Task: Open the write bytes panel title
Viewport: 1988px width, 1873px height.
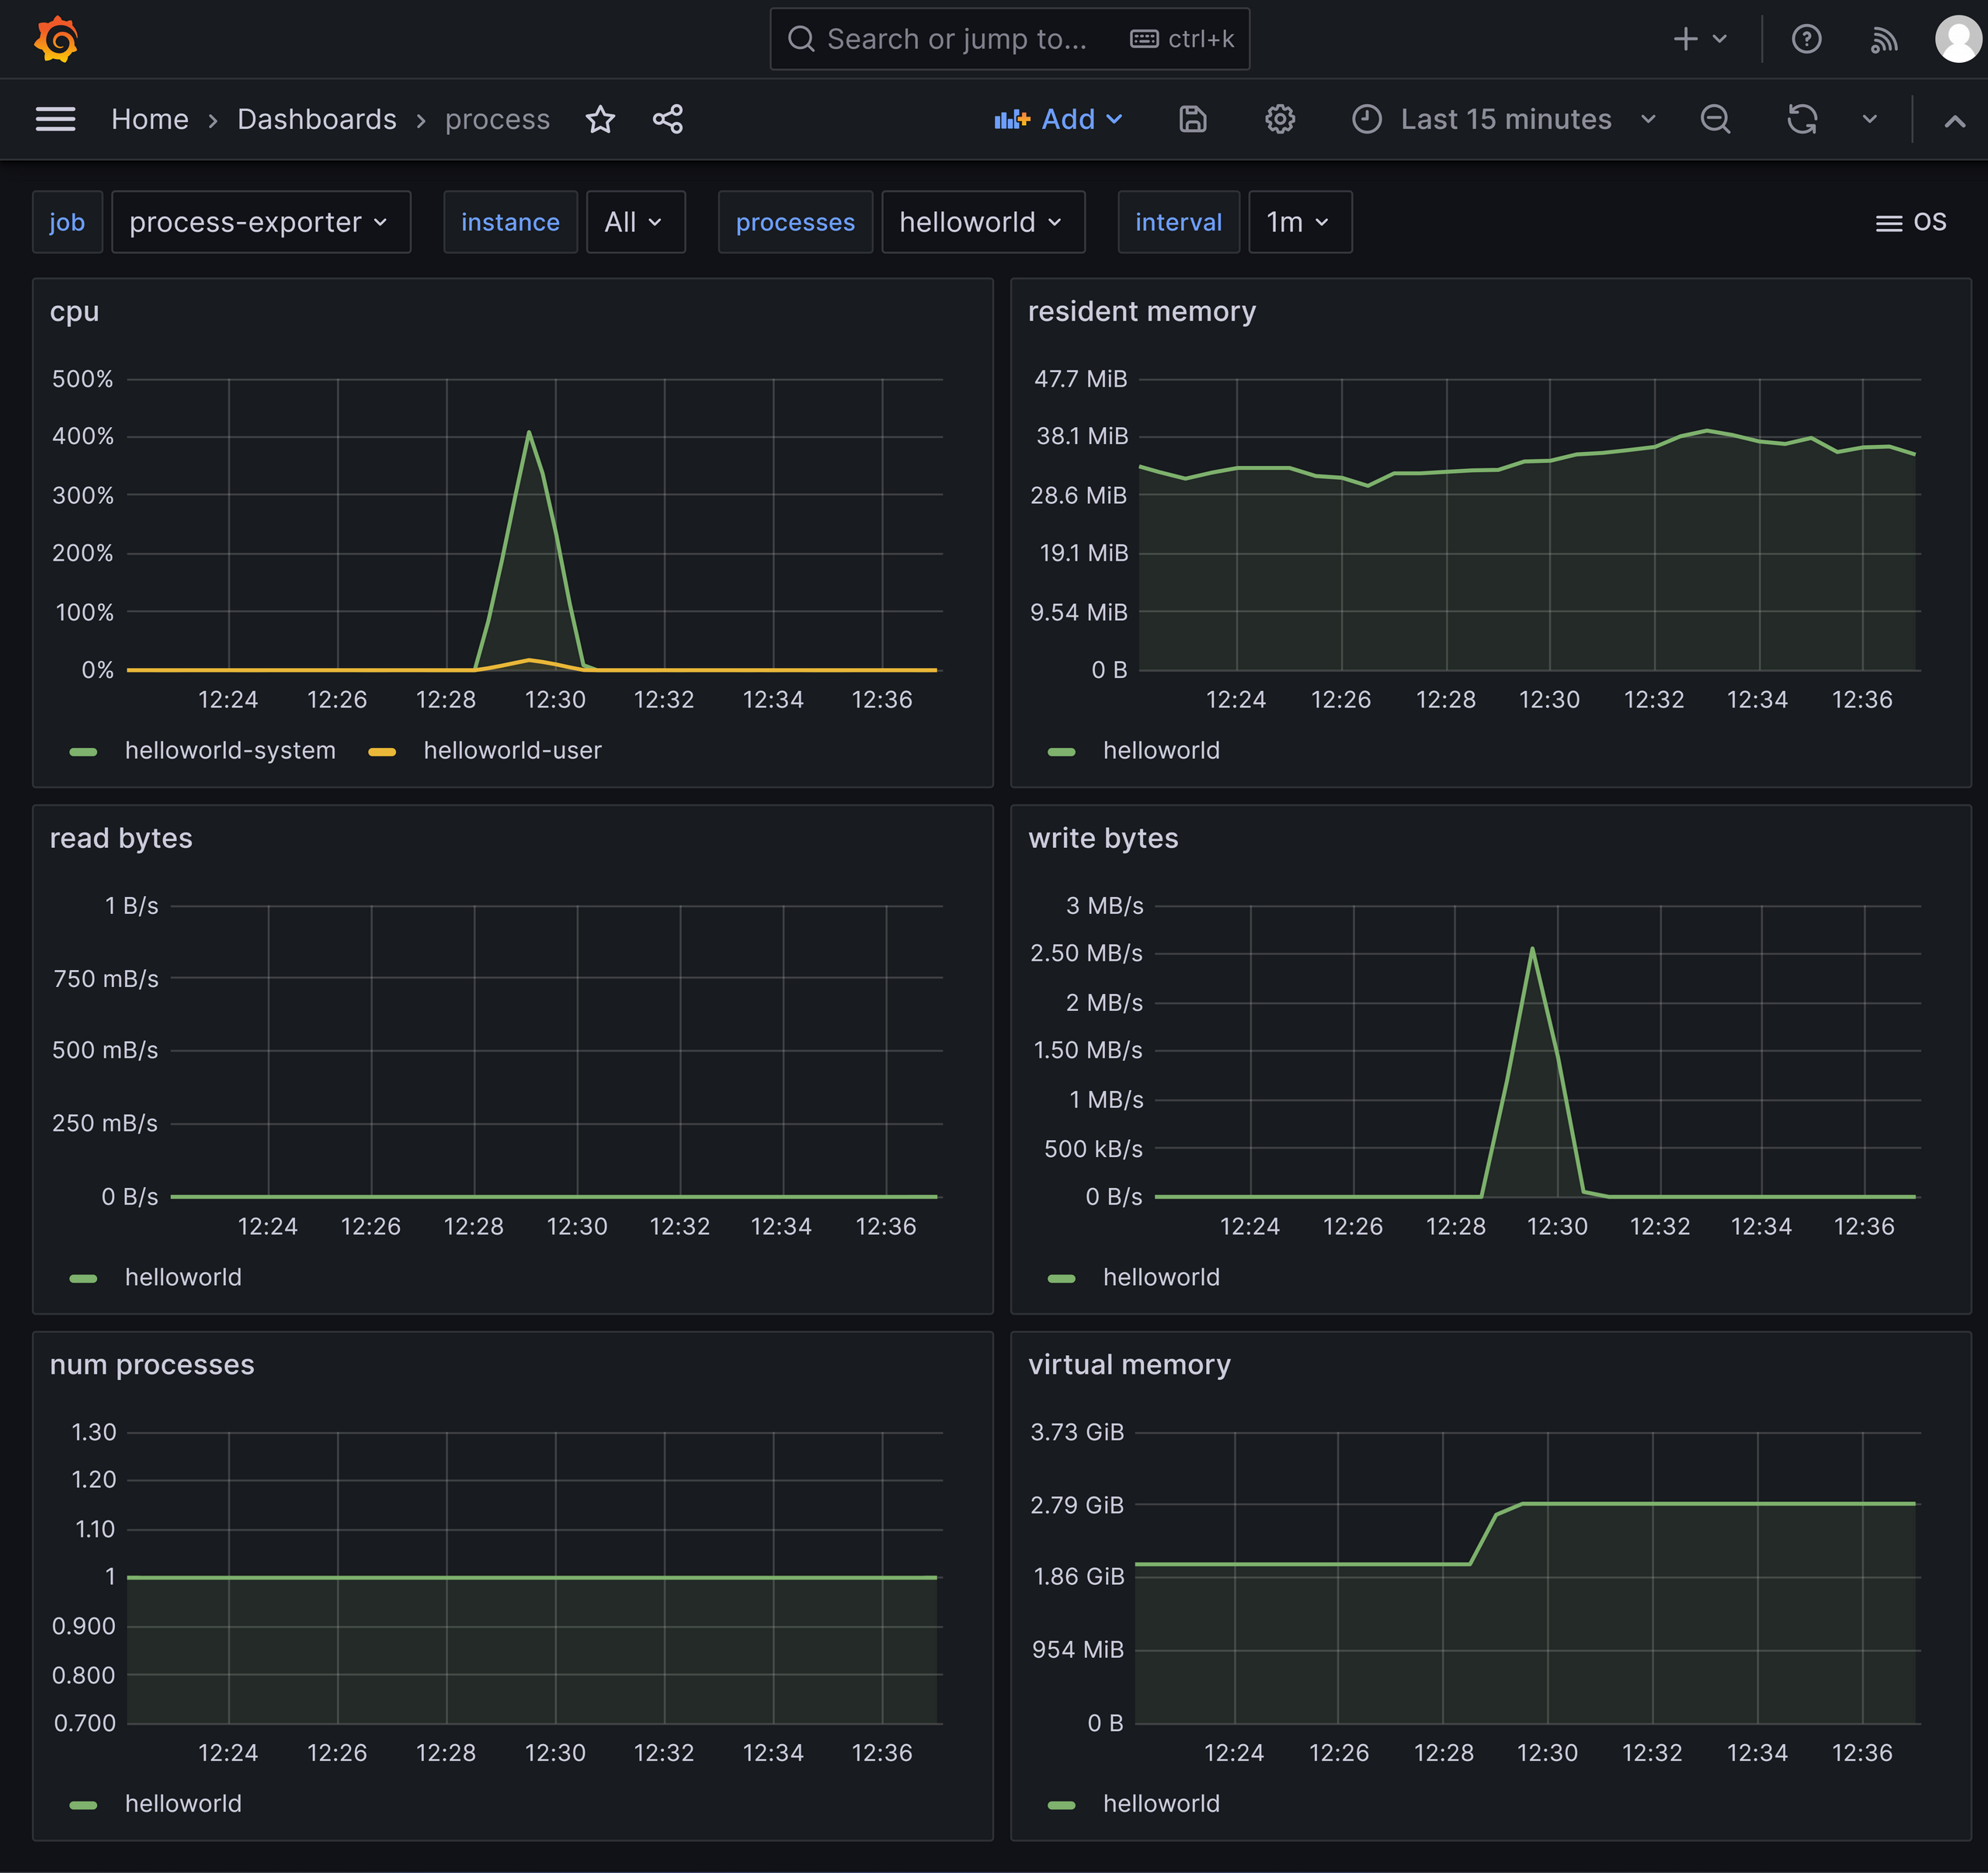Action: [x=1103, y=838]
